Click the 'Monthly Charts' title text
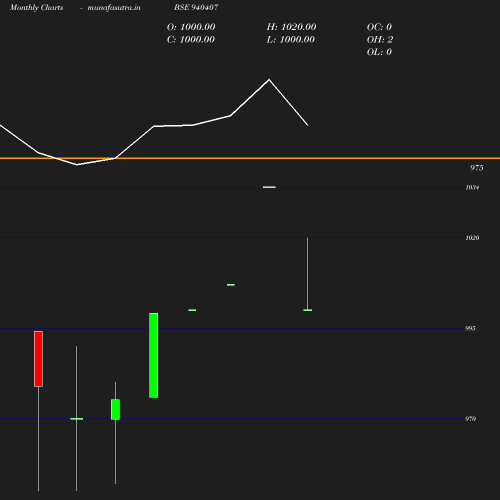Viewport: 500px width, 500px height. pyautogui.click(x=37, y=8)
